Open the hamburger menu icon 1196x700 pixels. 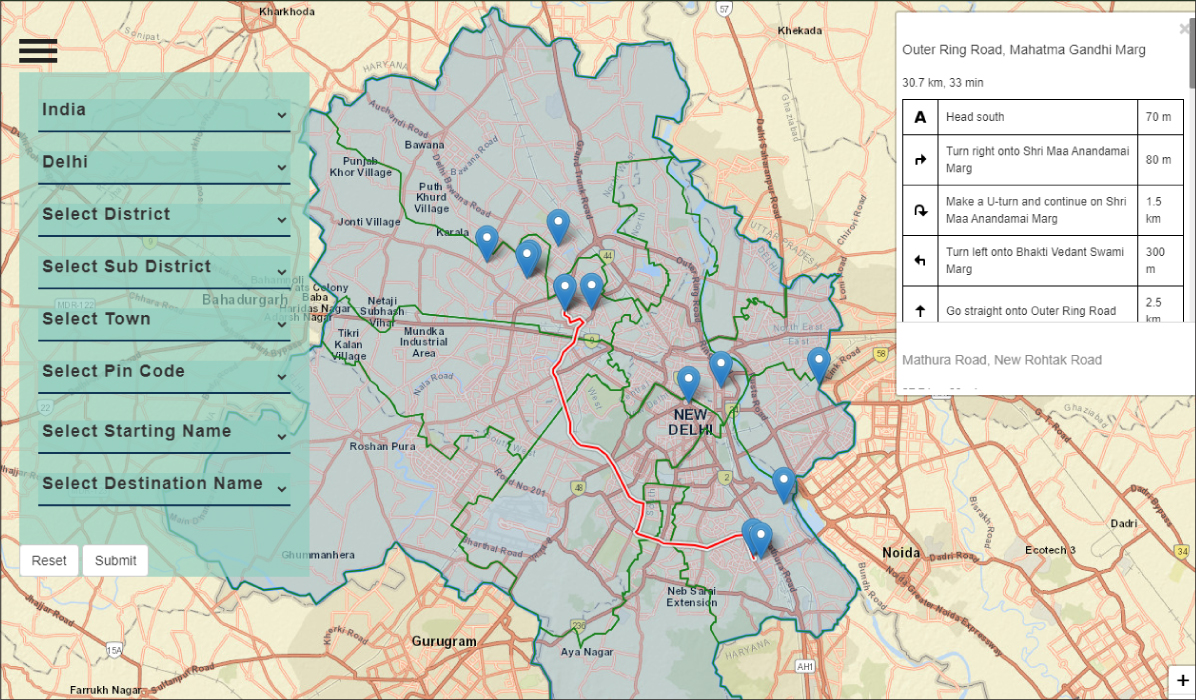(38, 50)
